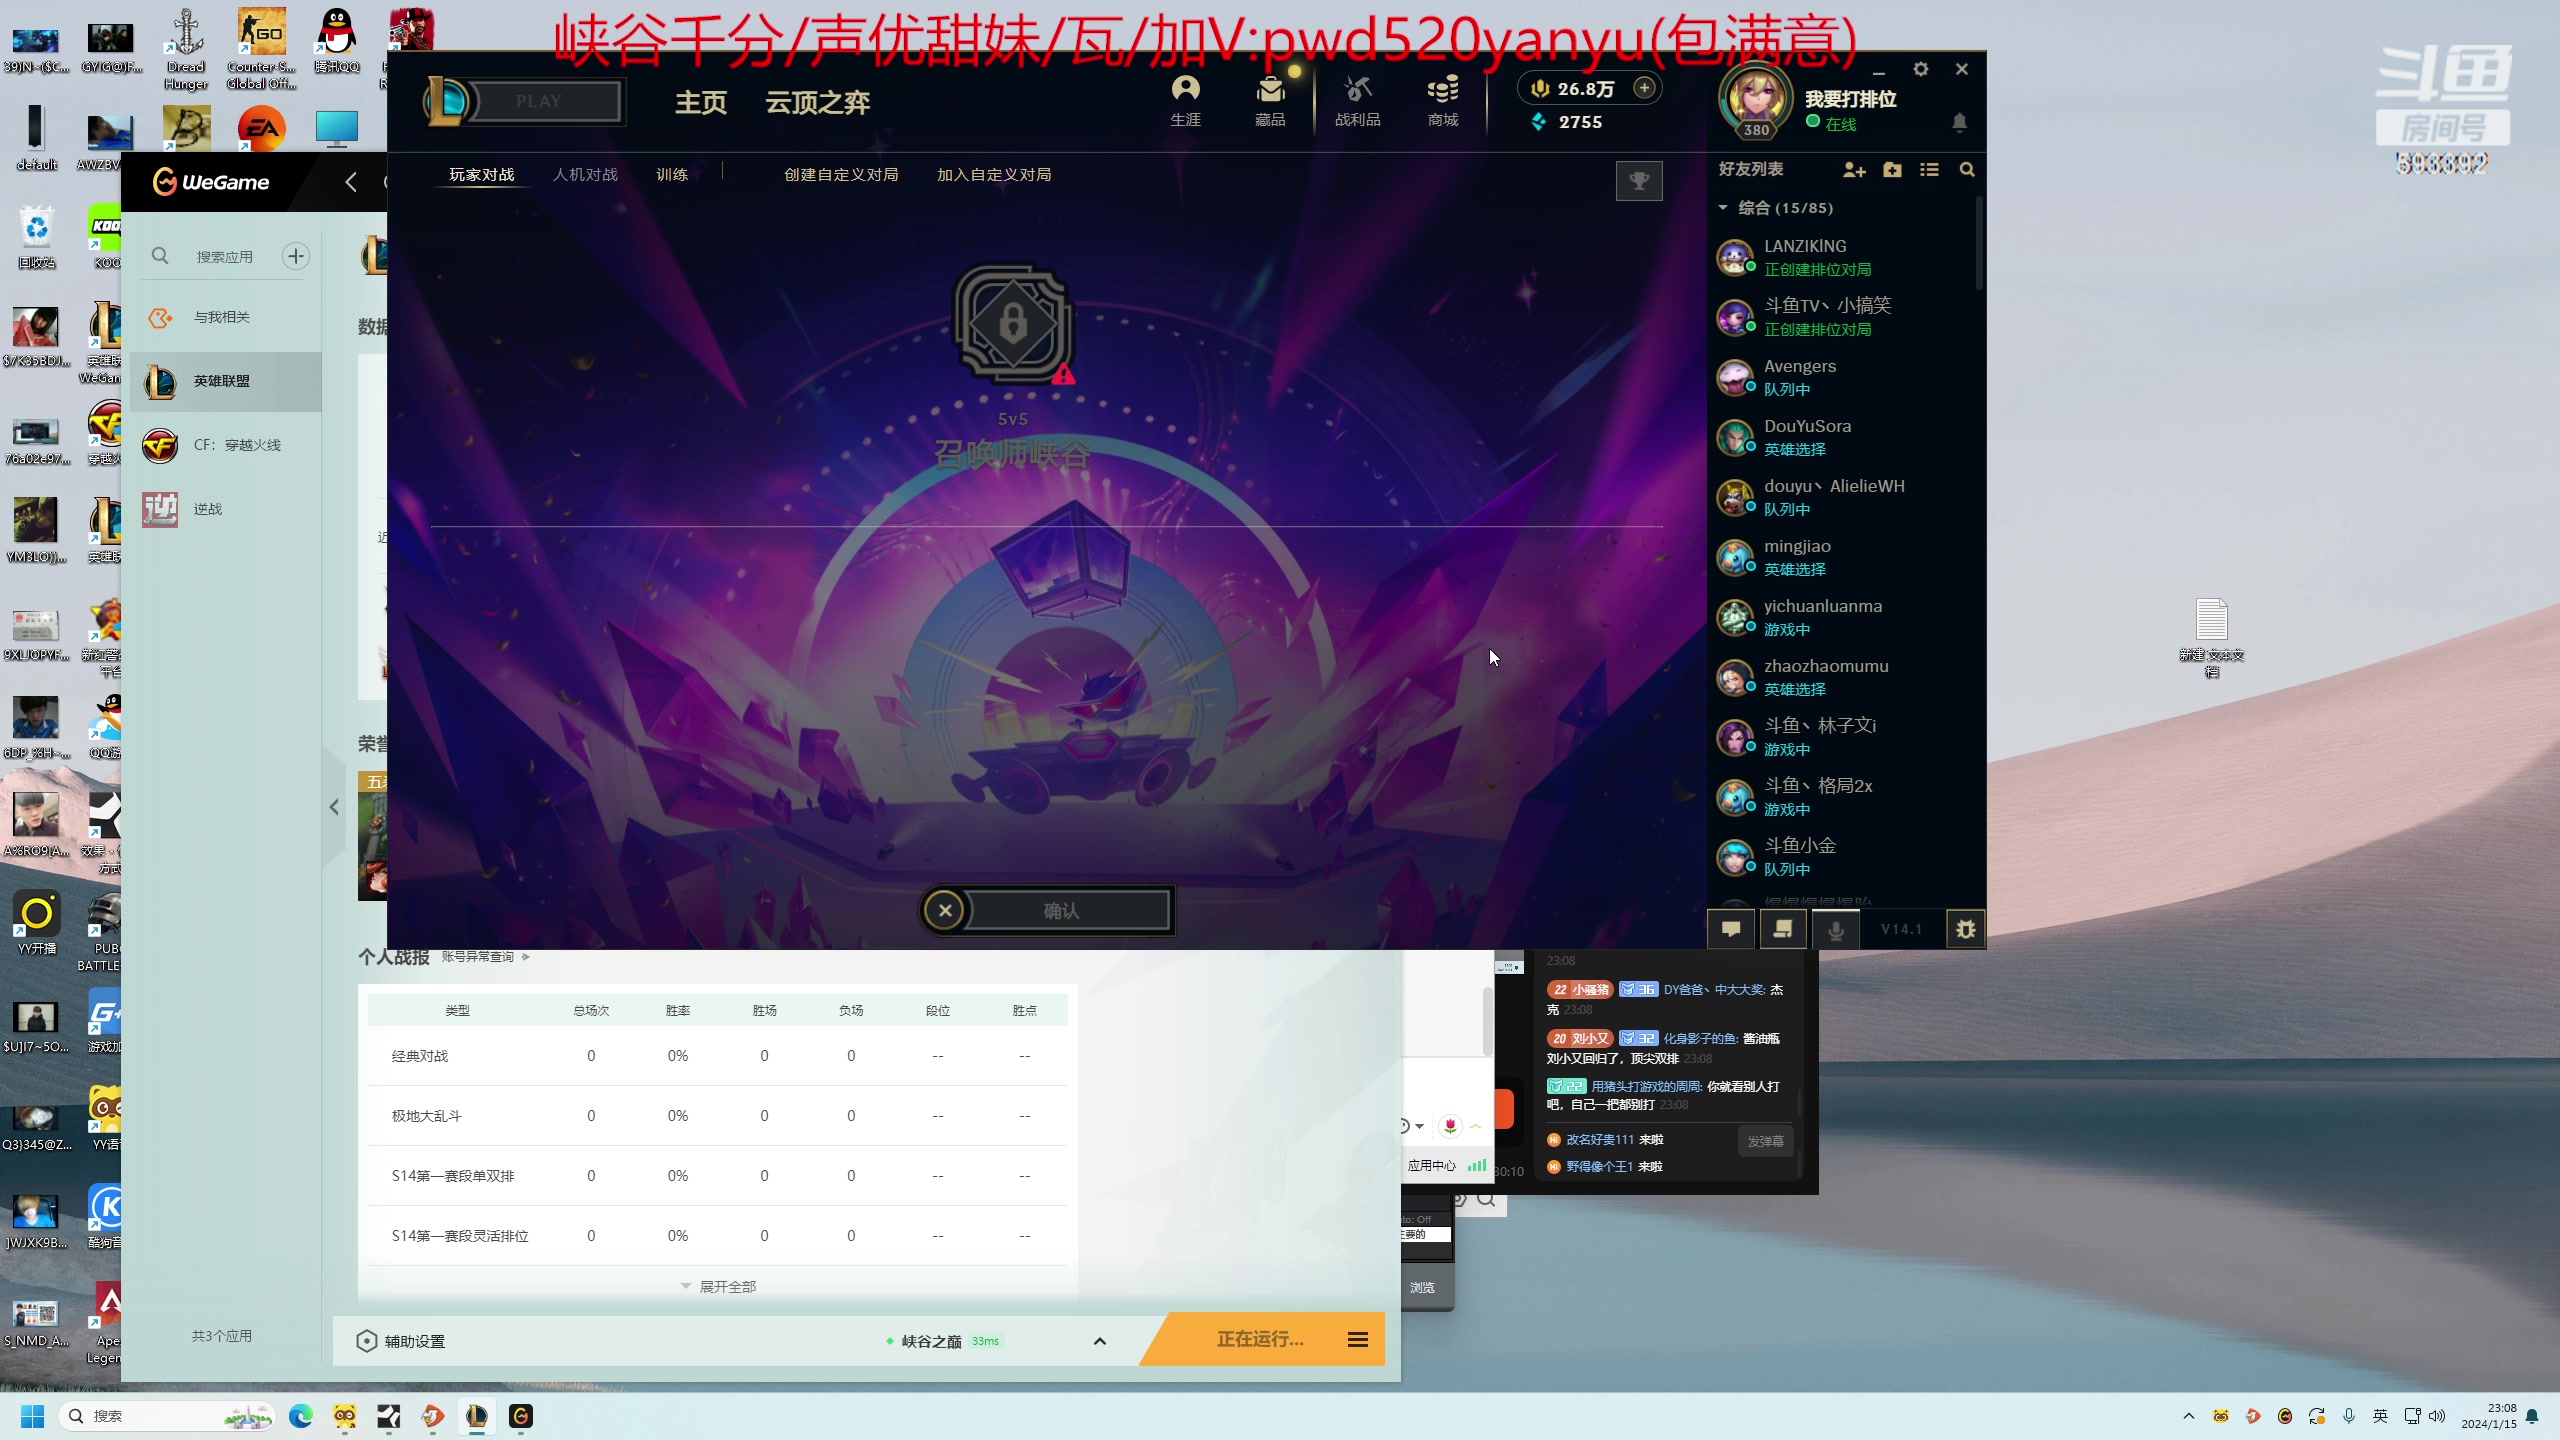The height and width of the screenshot is (1440, 2560).
Task: Click the Windows taskbar search box
Action: click(x=166, y=1416)
